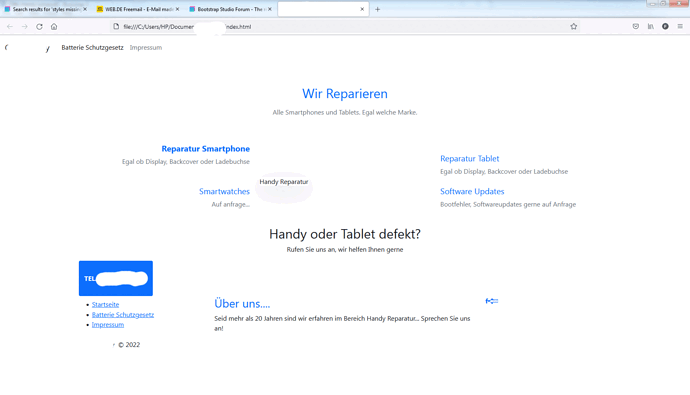This screenshot has height=395, width=690.
Task: Close the WEB.DE Freemail tab
Action: click(x=177, y=9)
